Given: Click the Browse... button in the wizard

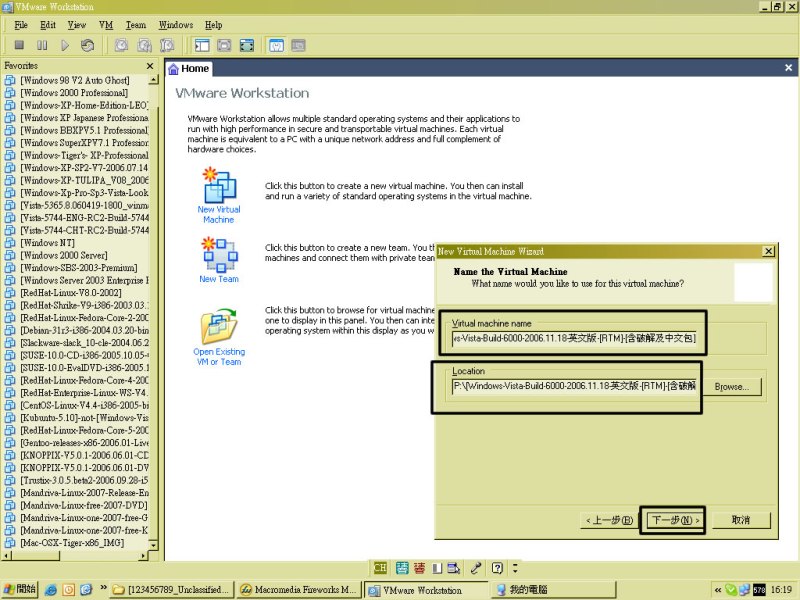Looking at the screenshot, I should 732,387.
